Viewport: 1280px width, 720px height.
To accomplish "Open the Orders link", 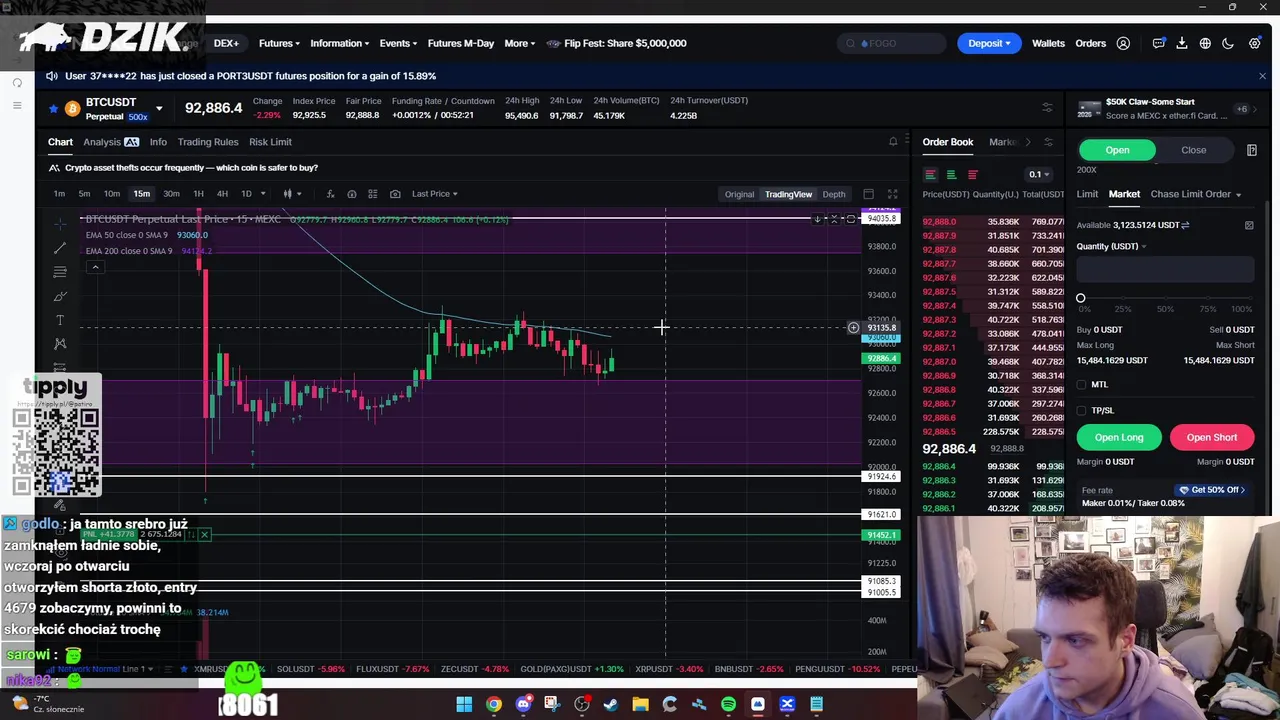I will click(x=1090, y=43).
